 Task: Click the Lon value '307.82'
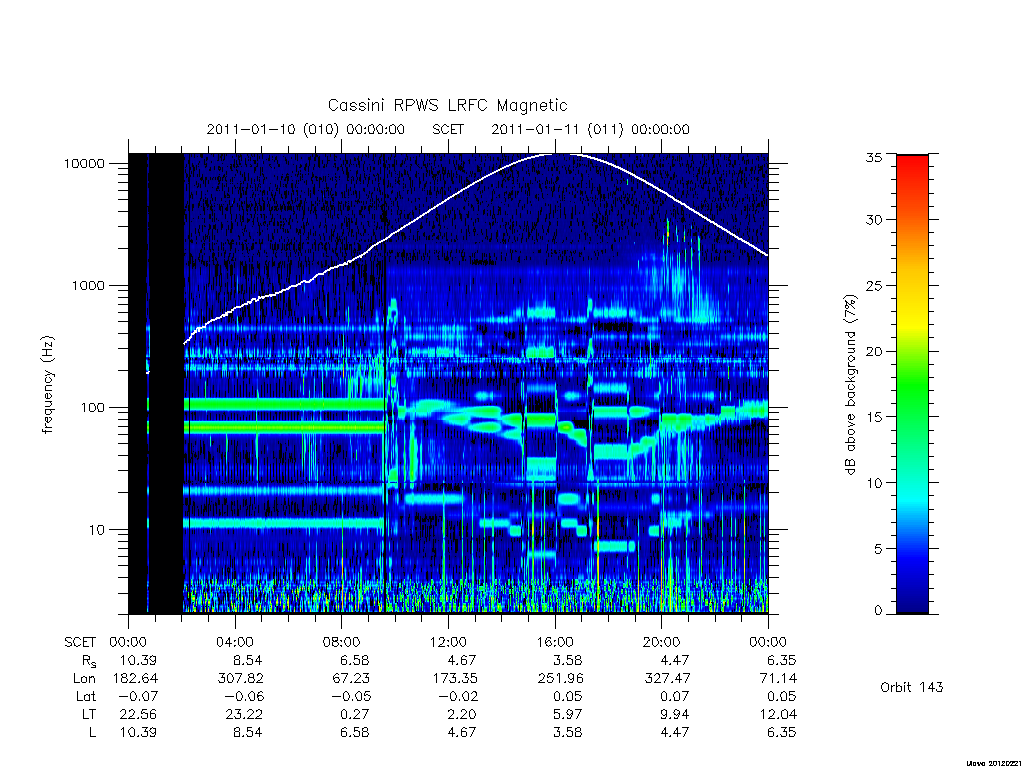[x=240, y=679]
